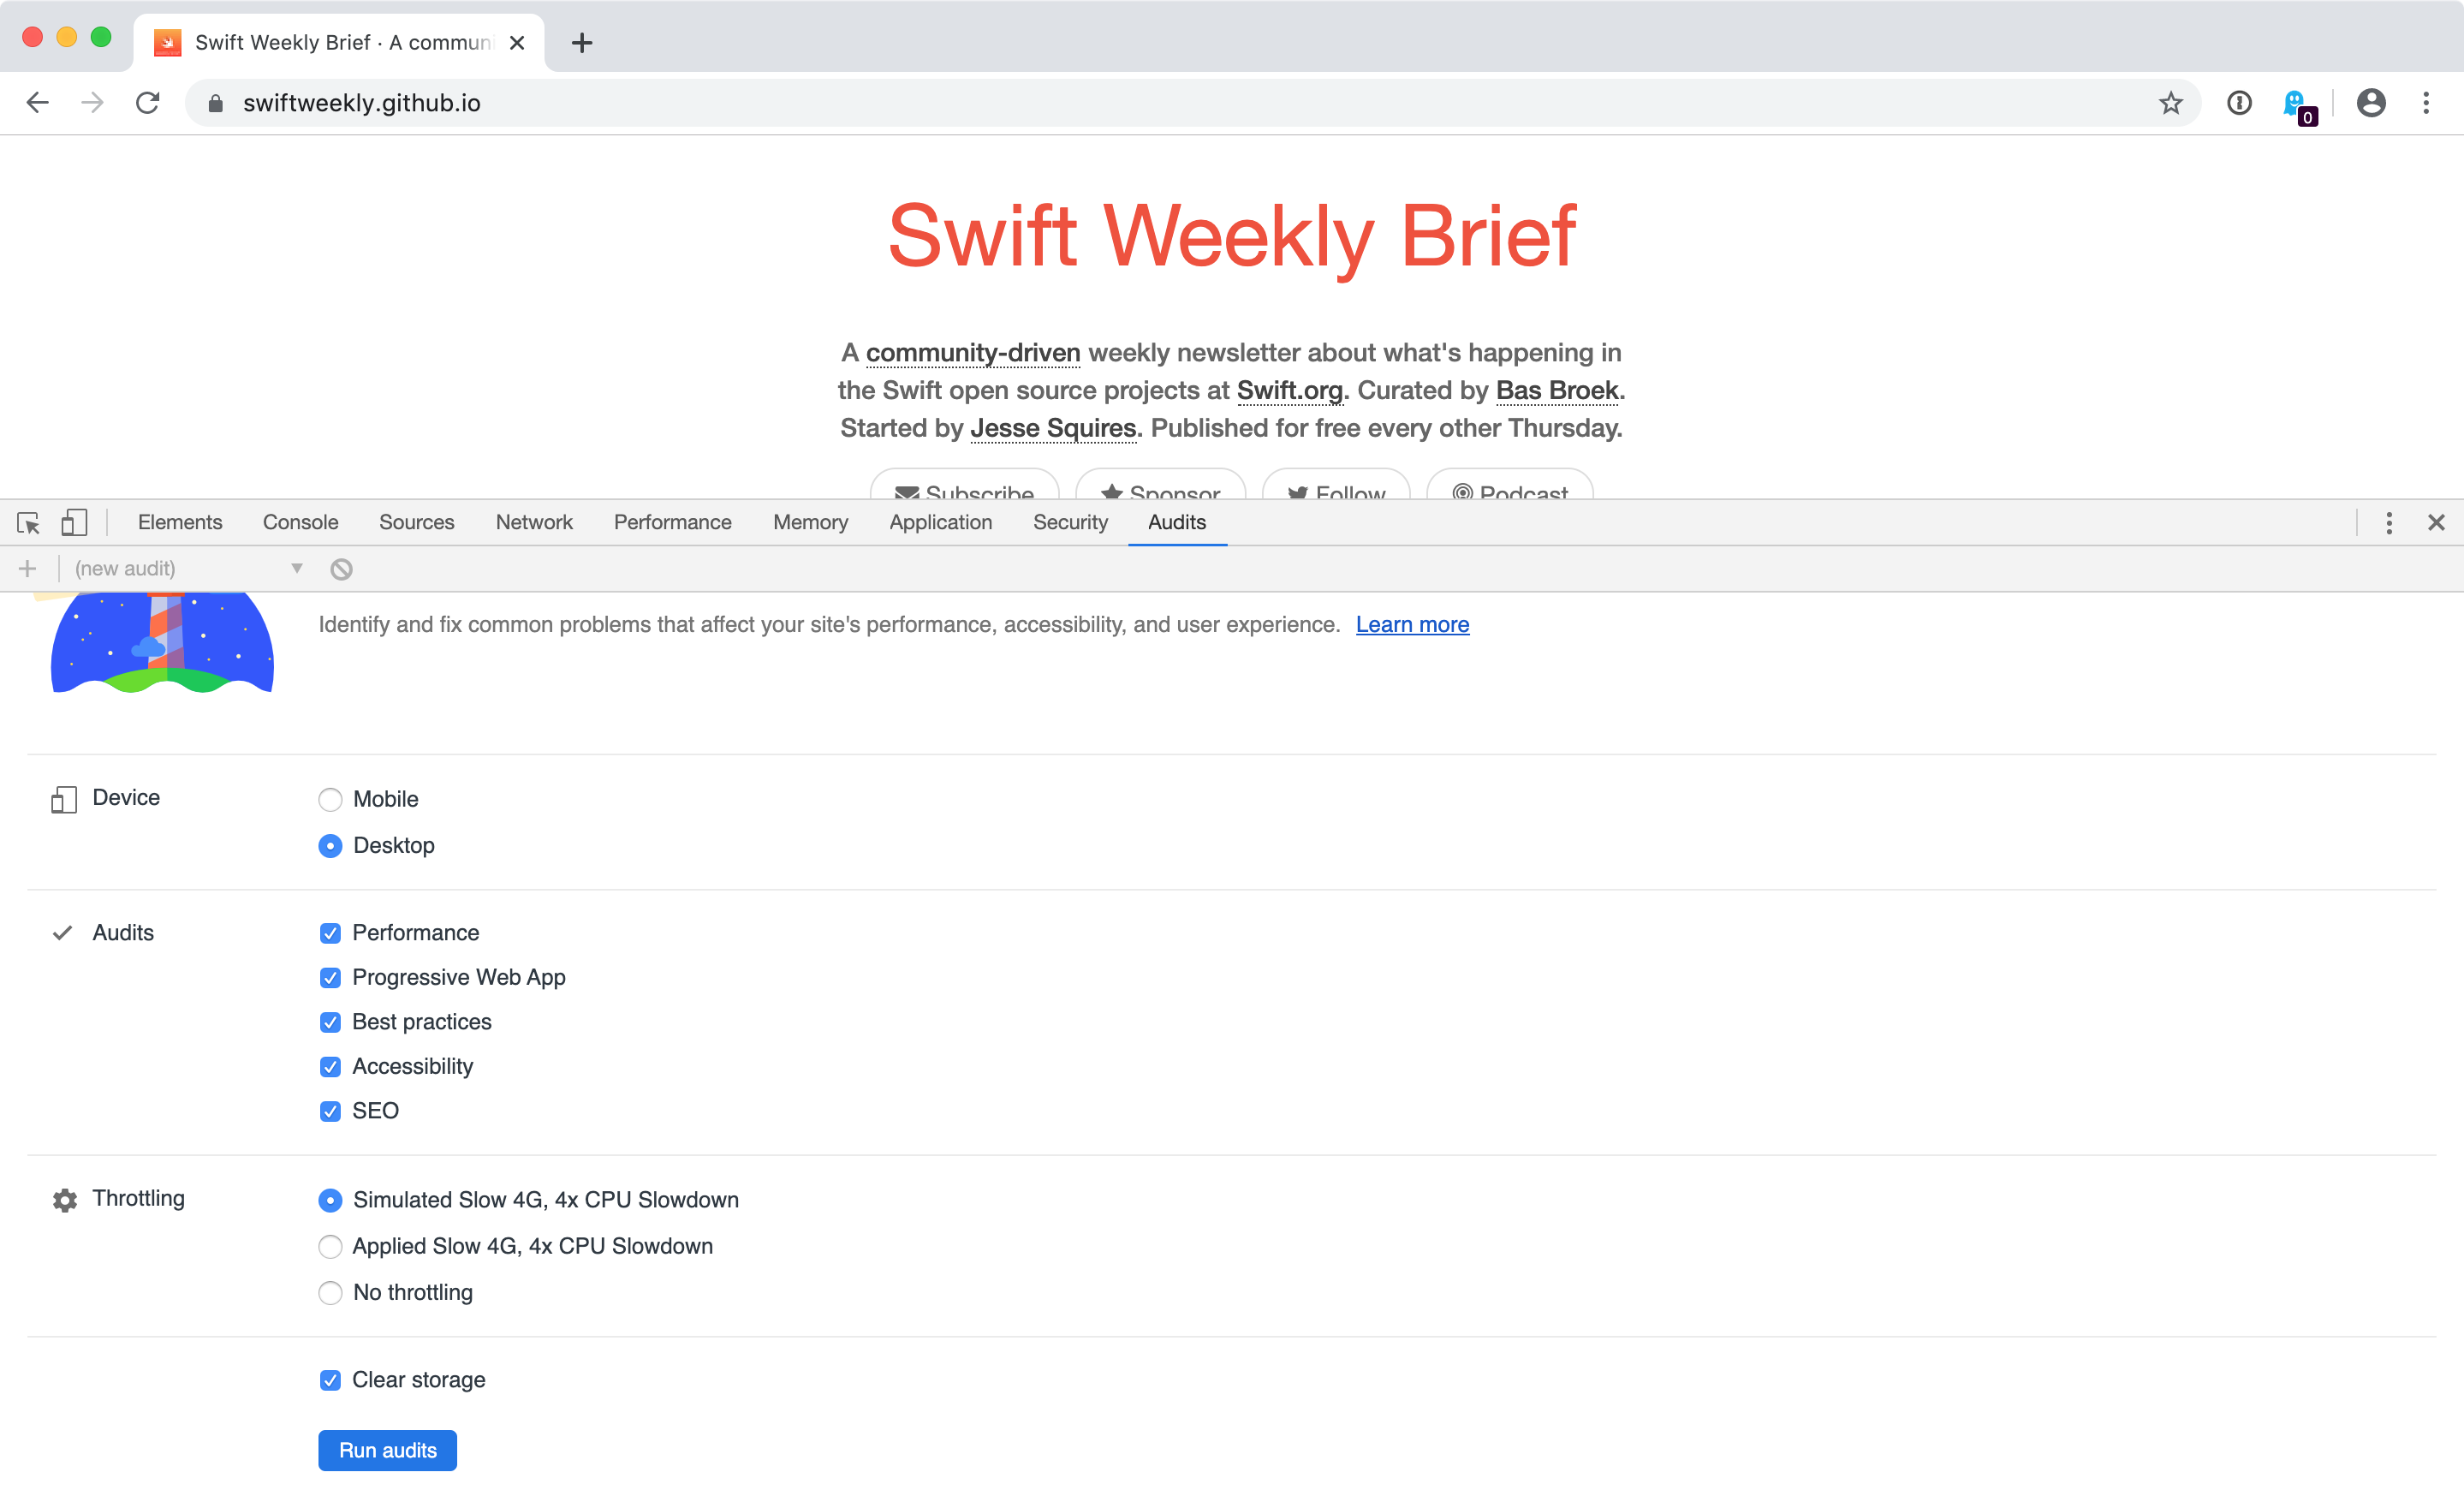Switch to the Application tab

(941, 522)
